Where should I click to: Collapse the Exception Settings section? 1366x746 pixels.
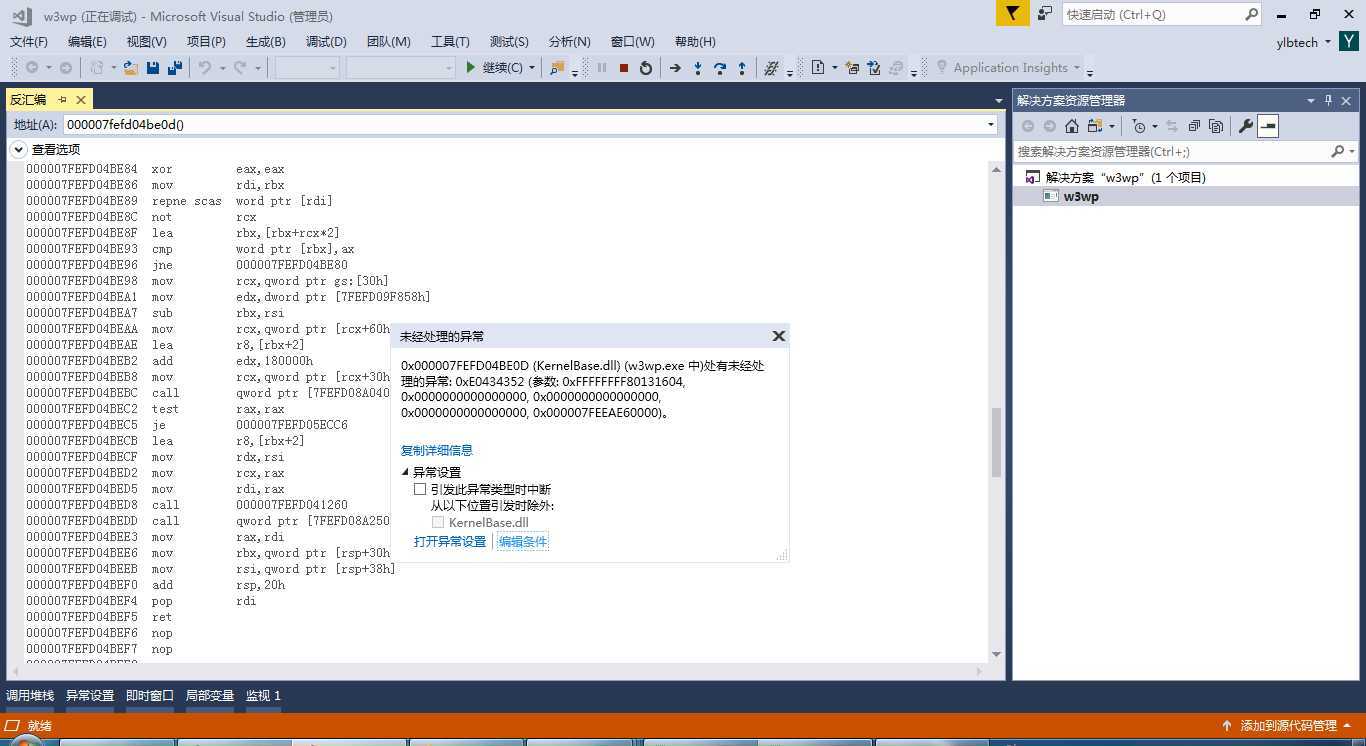coord(406,472)
